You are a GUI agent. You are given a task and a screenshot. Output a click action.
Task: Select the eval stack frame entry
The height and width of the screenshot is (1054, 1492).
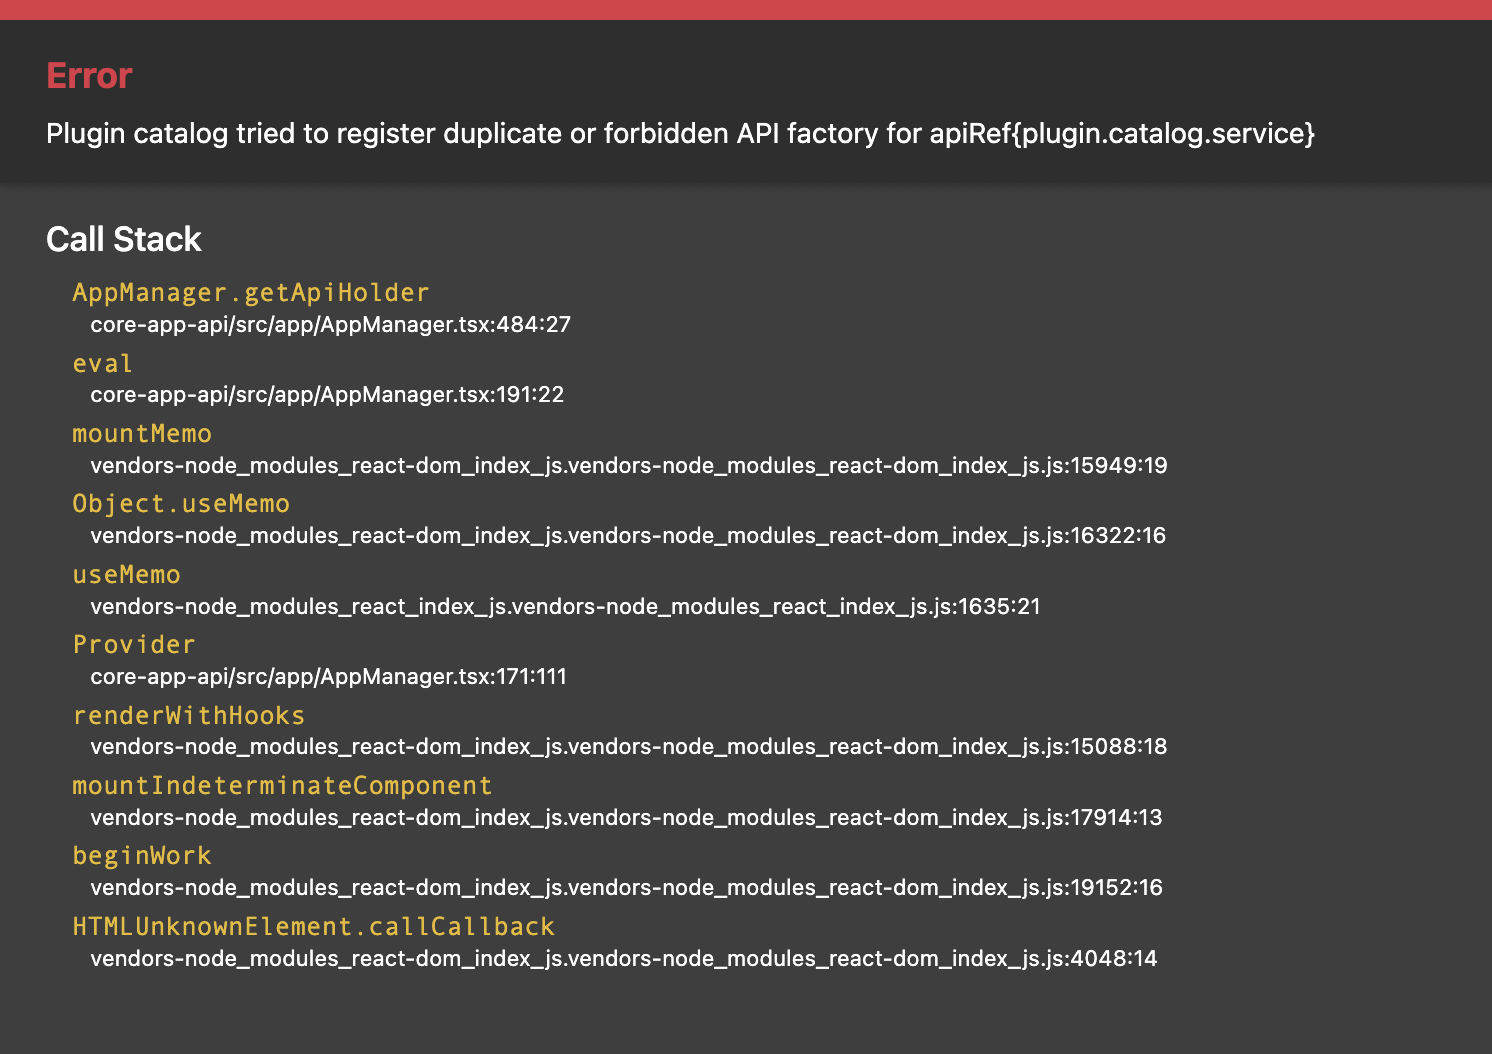tap(101, 363)
